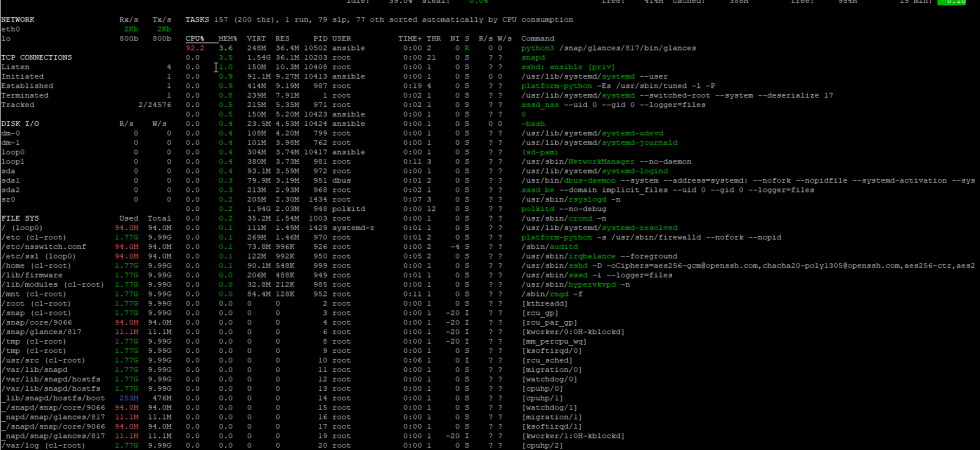Click the DISK I/O section heading
This screenshot has height=450, width=980.
coord(20,124)
